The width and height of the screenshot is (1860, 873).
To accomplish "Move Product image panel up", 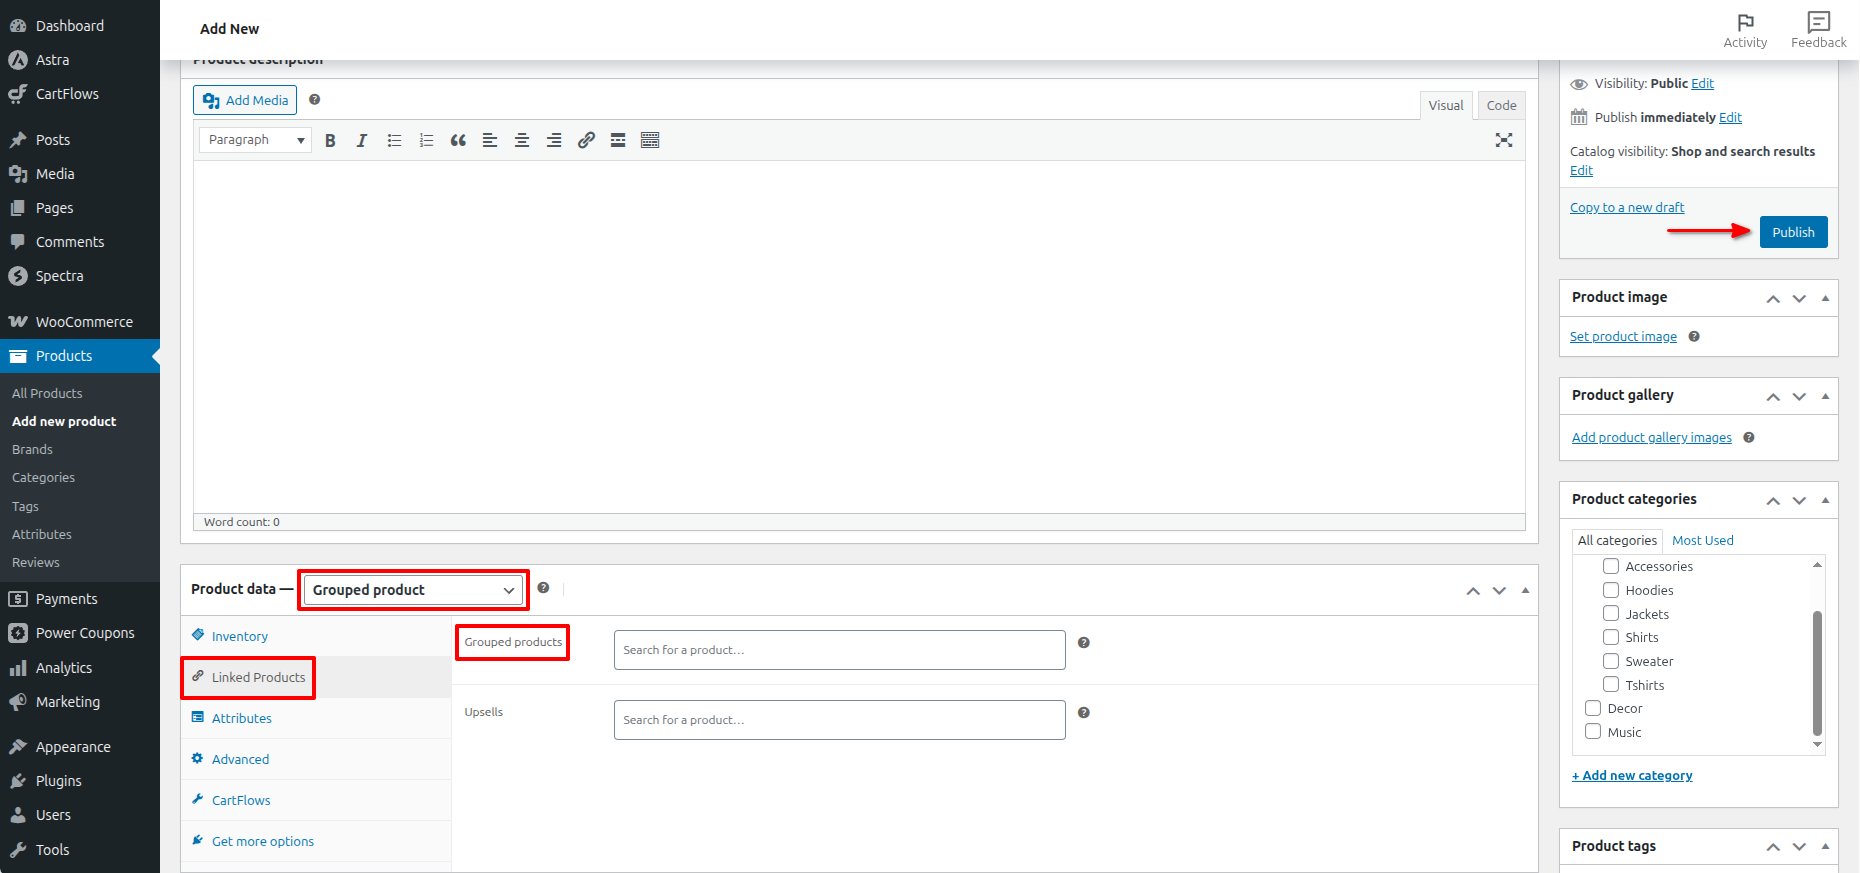I will click(1773, 298).
